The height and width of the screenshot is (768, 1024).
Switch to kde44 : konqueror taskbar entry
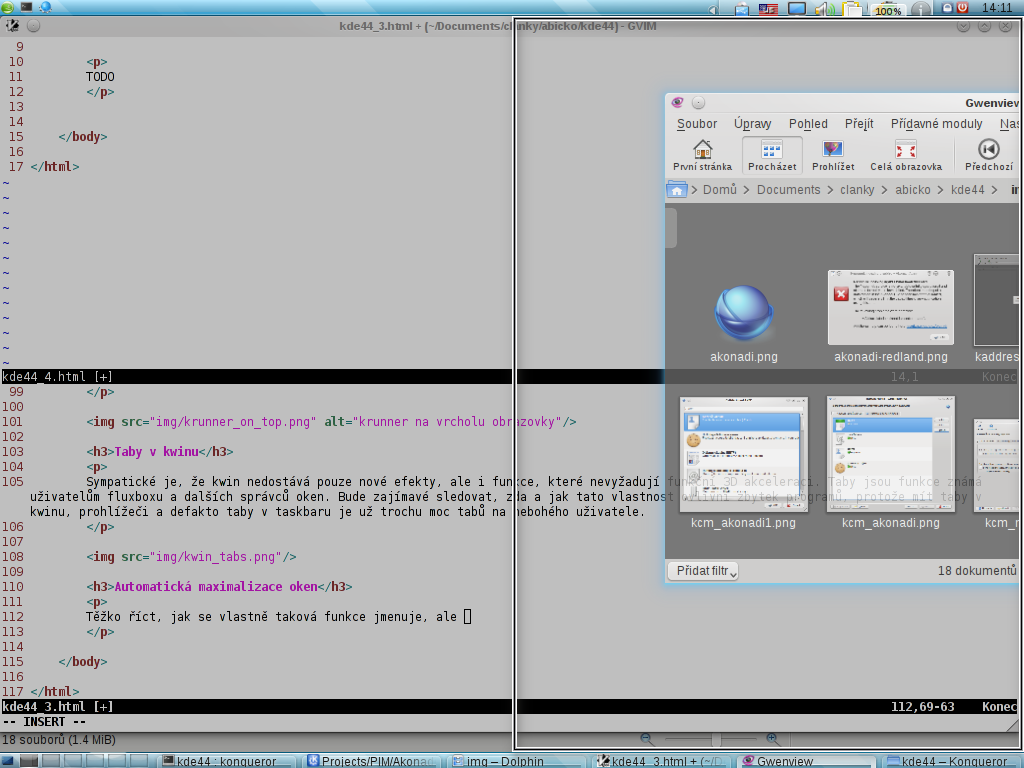[227, 761]
